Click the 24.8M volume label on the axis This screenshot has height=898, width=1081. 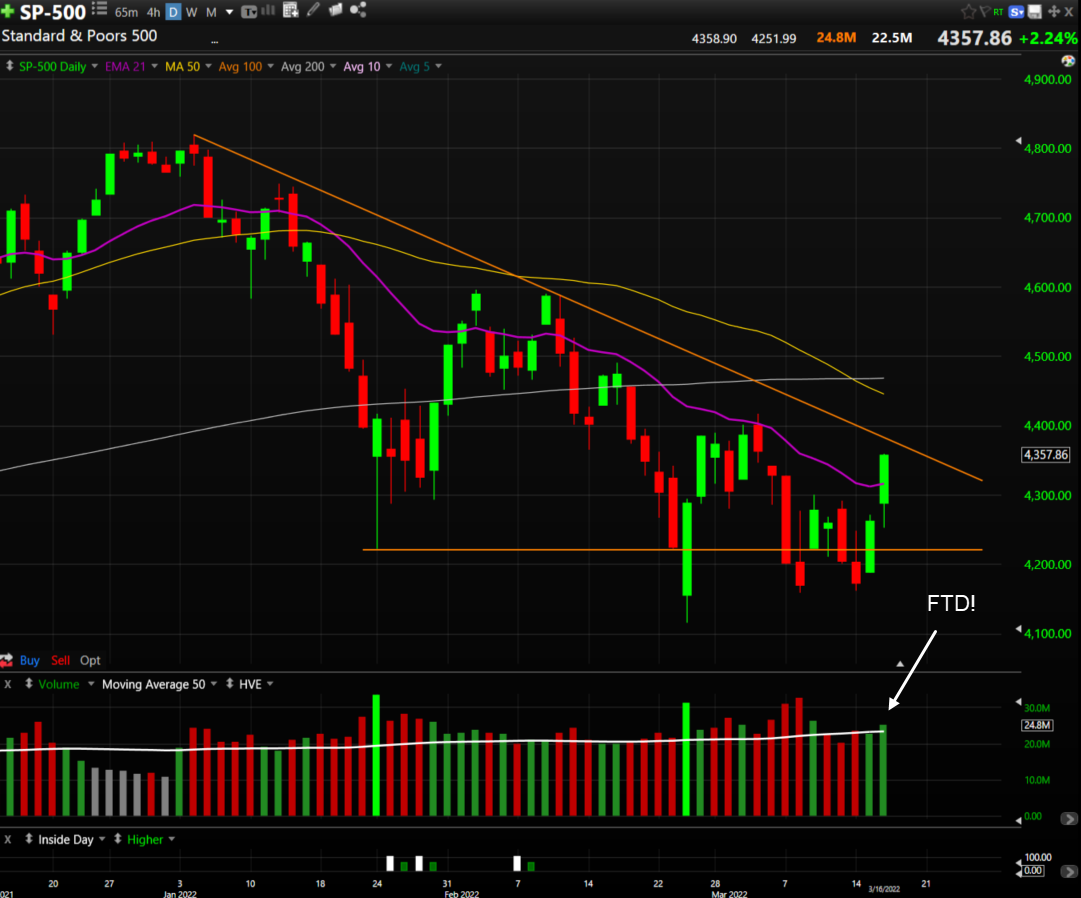tap(1037, 725)
